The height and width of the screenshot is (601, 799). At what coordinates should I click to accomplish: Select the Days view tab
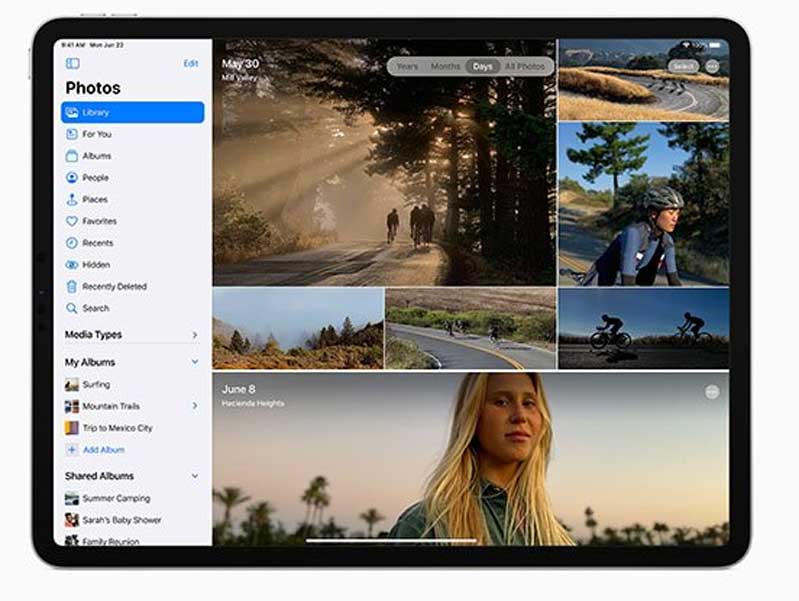pos(482,66)
